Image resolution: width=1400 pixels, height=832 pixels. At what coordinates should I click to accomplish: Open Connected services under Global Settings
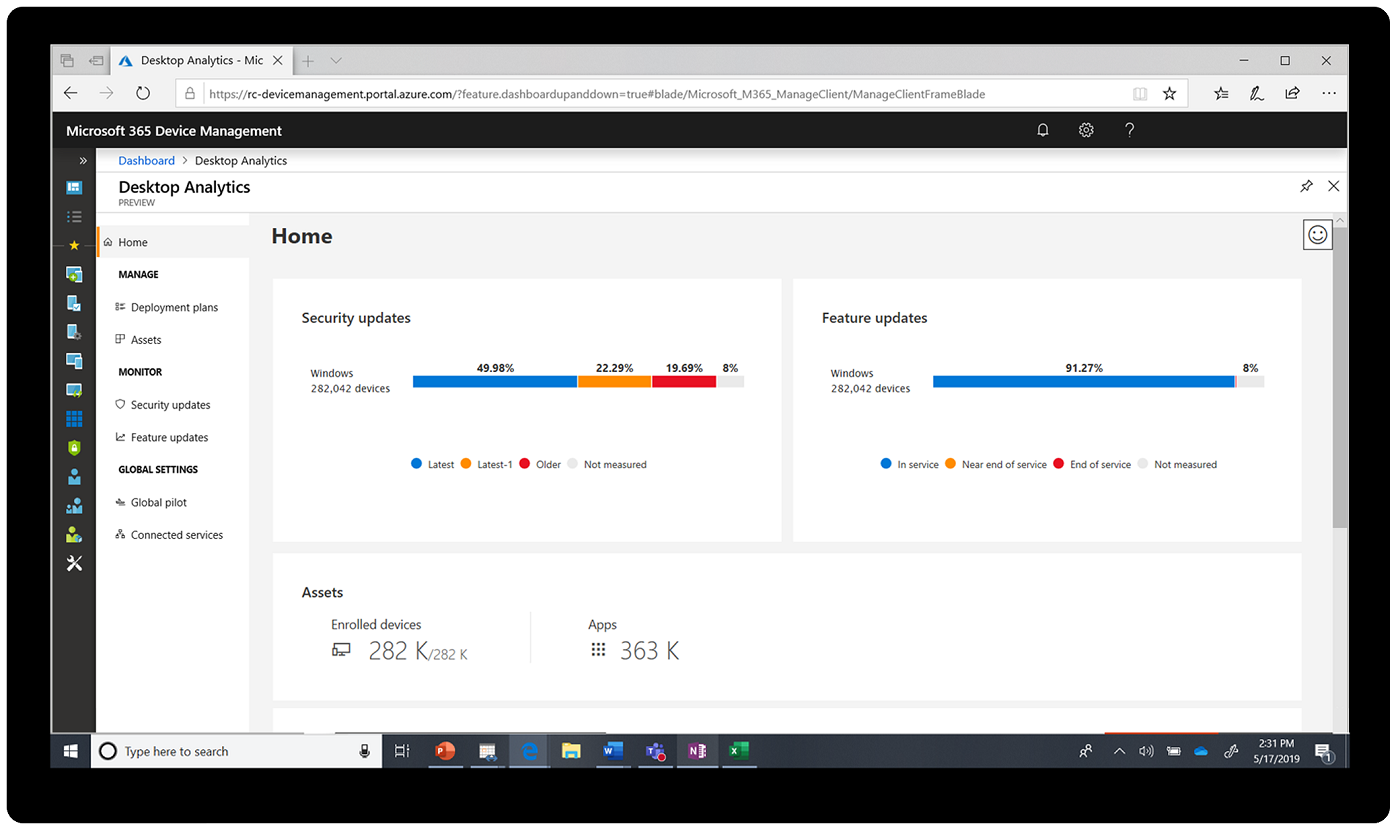(x=177, y=534)
